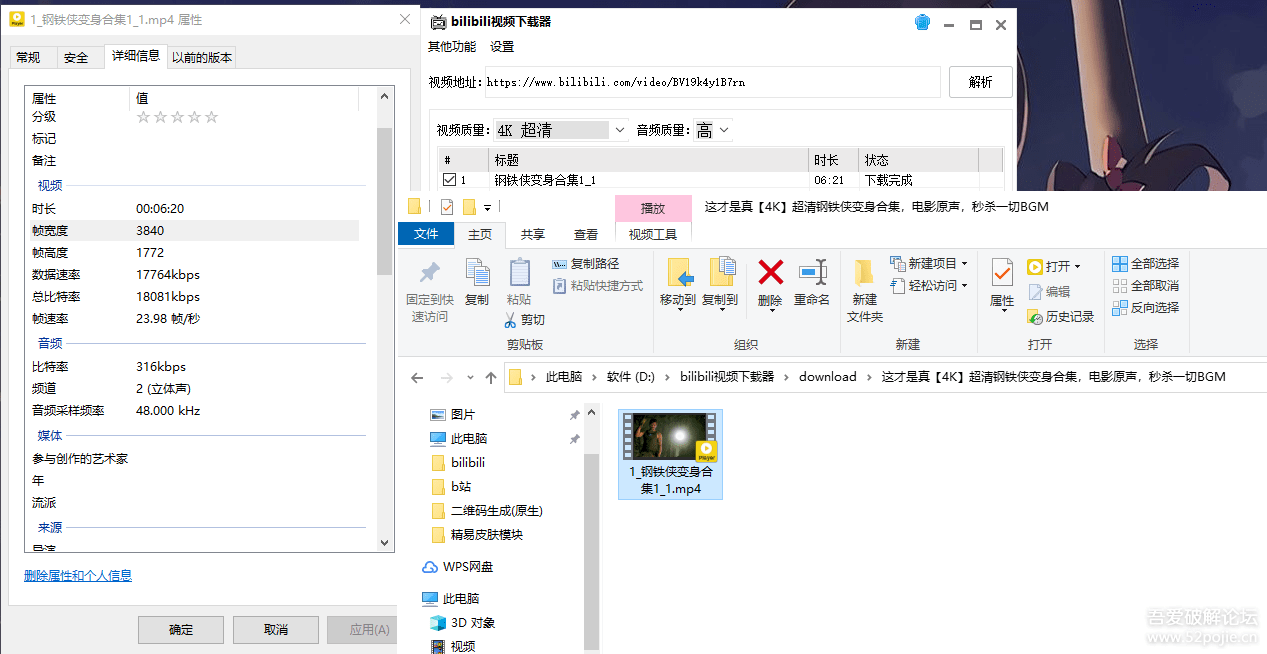Open the Settings menu in downloader
Viewport: 1267px width, 654px height.
(502, 47)
